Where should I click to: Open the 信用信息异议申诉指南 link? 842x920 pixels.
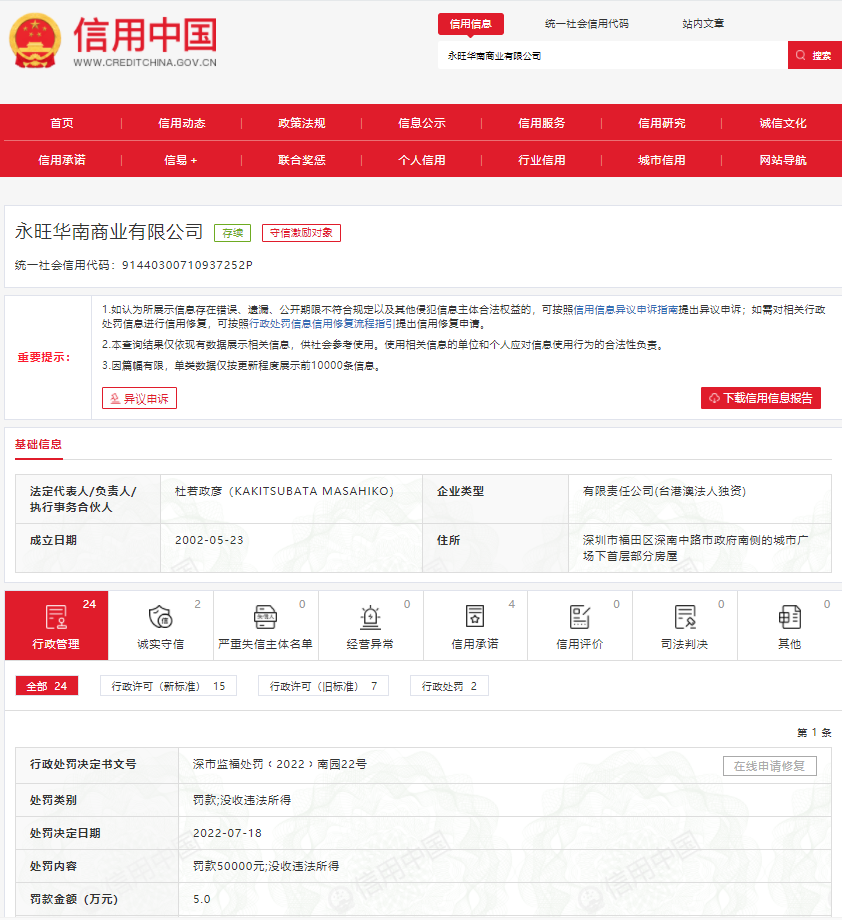pyautogui.click(x=625, y=309)
